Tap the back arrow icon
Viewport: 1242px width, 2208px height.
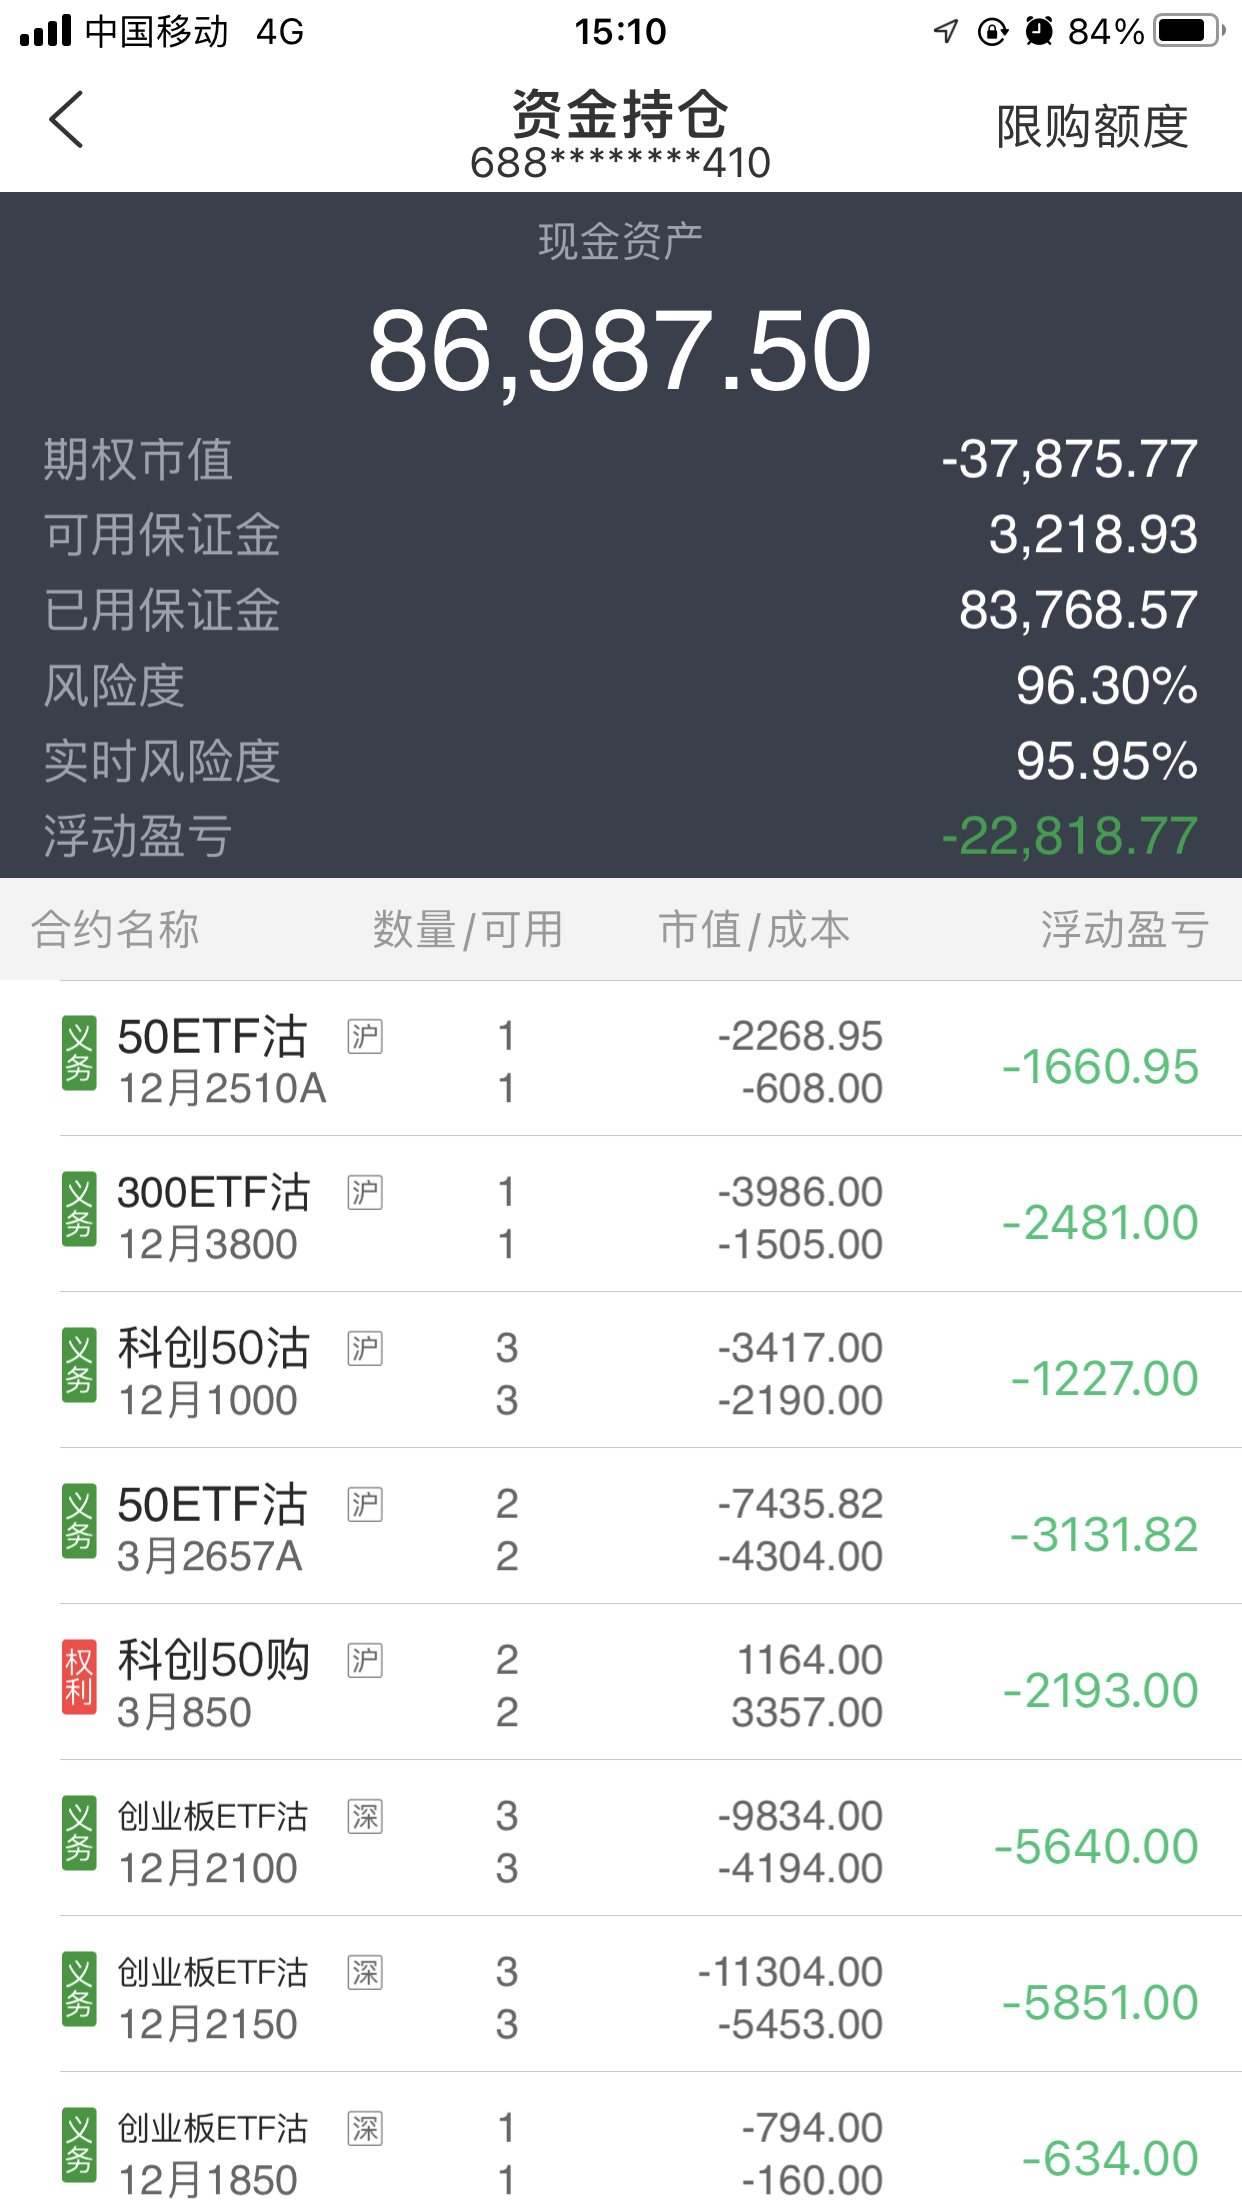[x=66, y=120]
